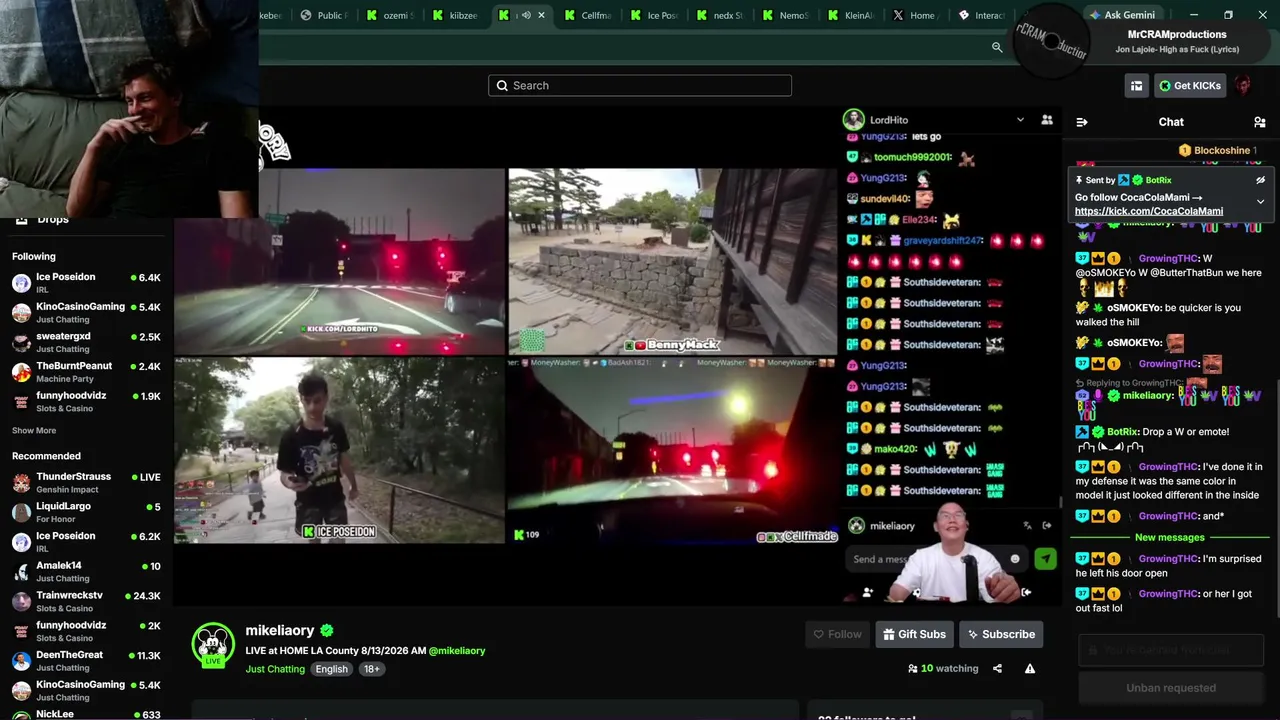The image size is (1280, 720).
Task: Click the Subscribe button
Action: 1001,634
